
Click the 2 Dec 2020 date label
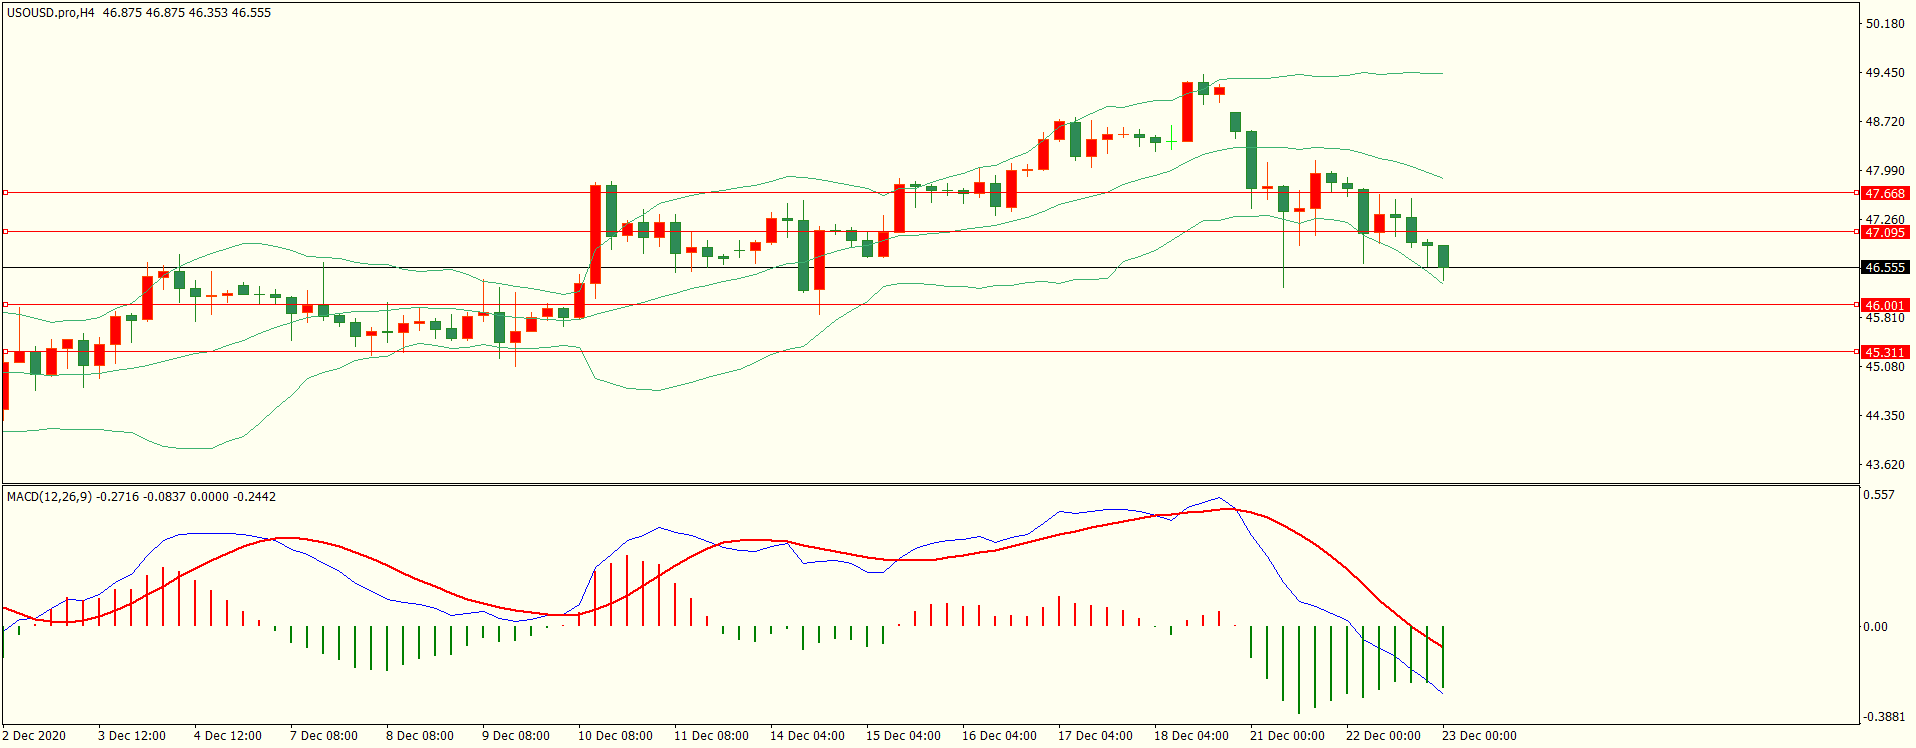35,736
